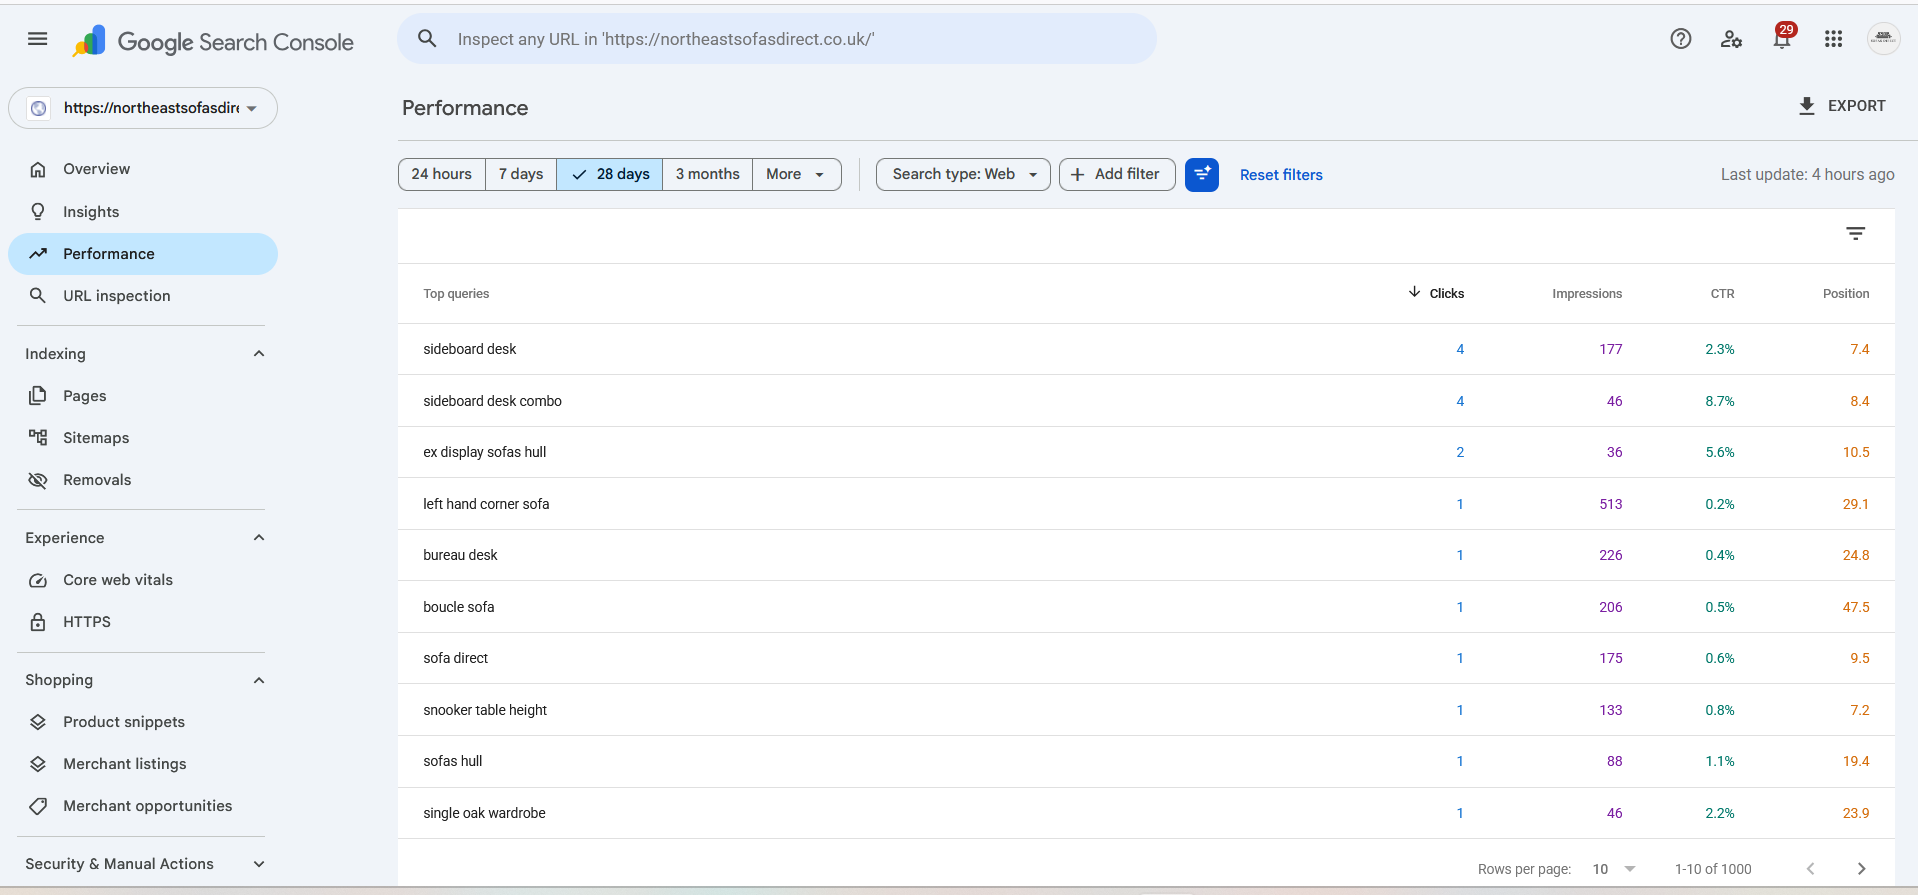This screenshot has width=1918, height=895.
Task: Open the help question mark icon
Action: 1680,39
